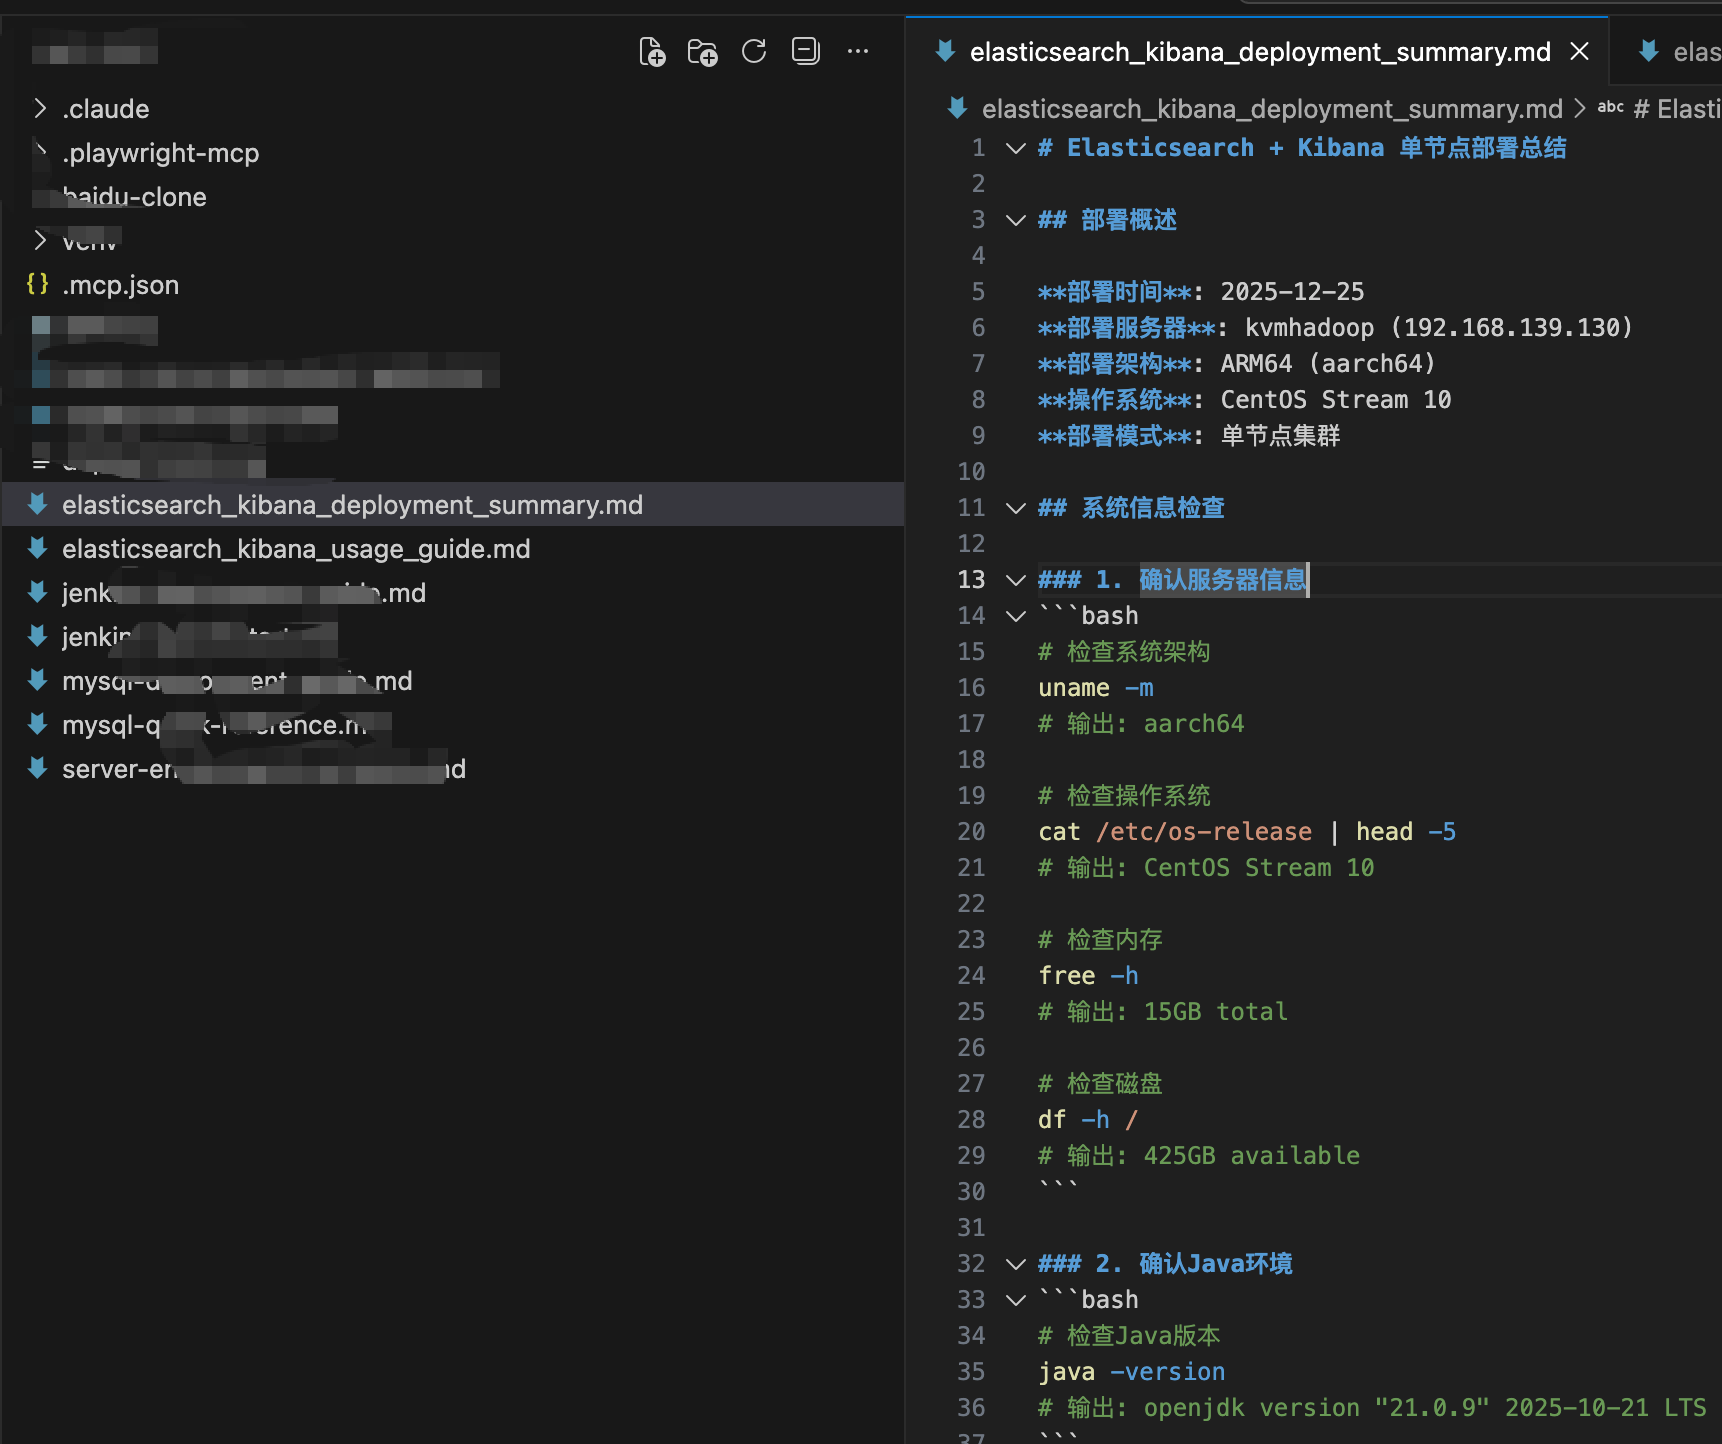The width and height of the screenshot is (1722, 1444).
Task: Click the New Folder icon in explorer toolbar
Action: click(x=703, y=51)
